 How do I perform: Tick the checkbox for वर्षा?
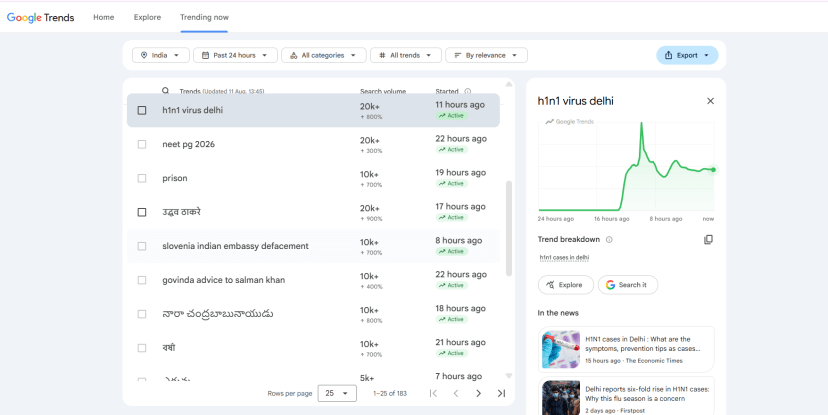point(142,348)
